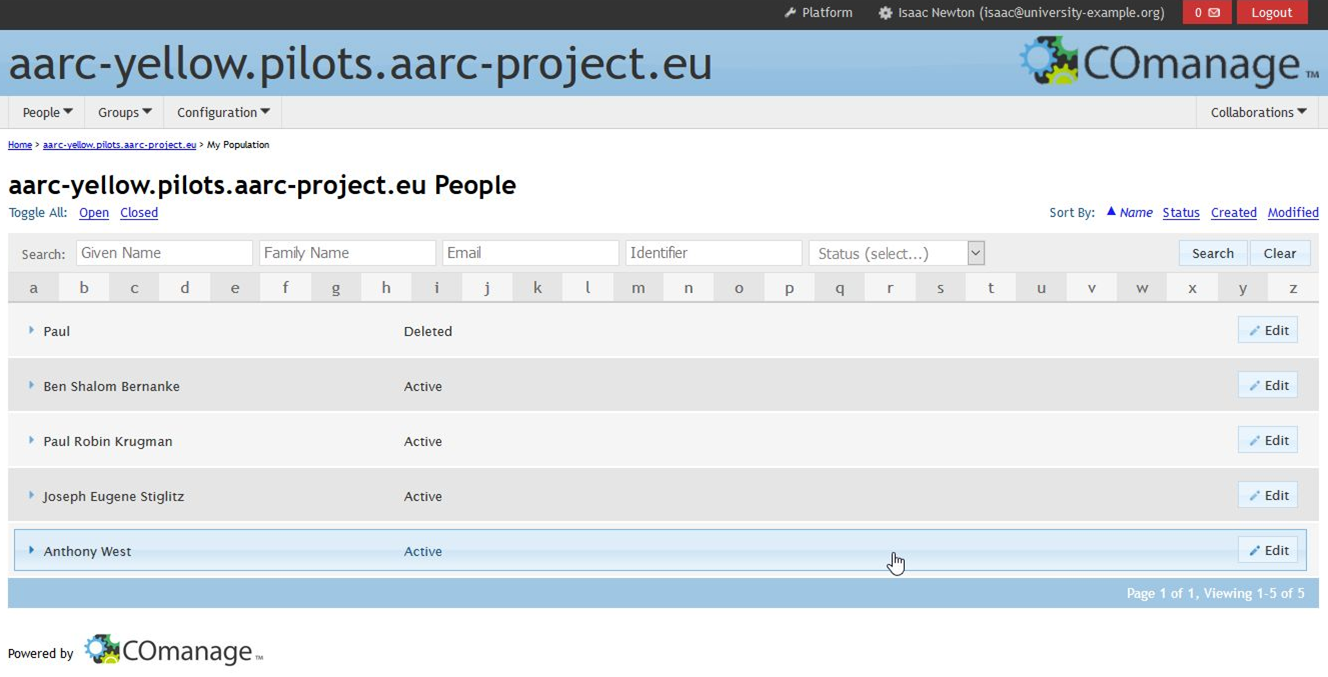Click Edit pencil for Anthony West
The width and height of the screenshot is (1328, 677).
tap(1255, 551)
